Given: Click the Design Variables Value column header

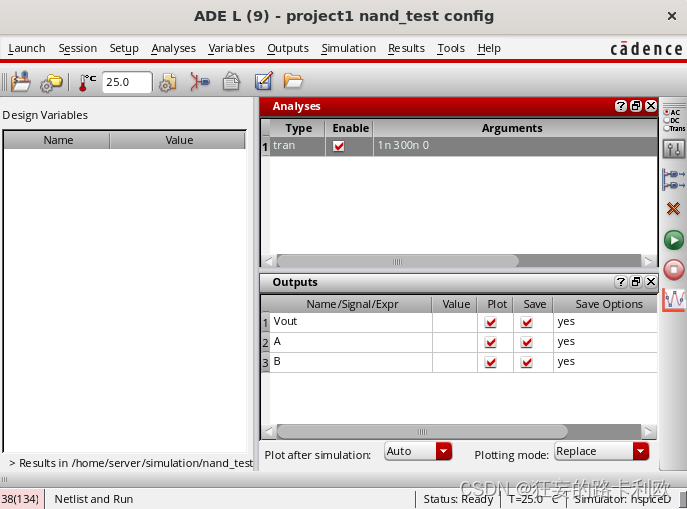Looking at the screenshot, I should 178,140.
